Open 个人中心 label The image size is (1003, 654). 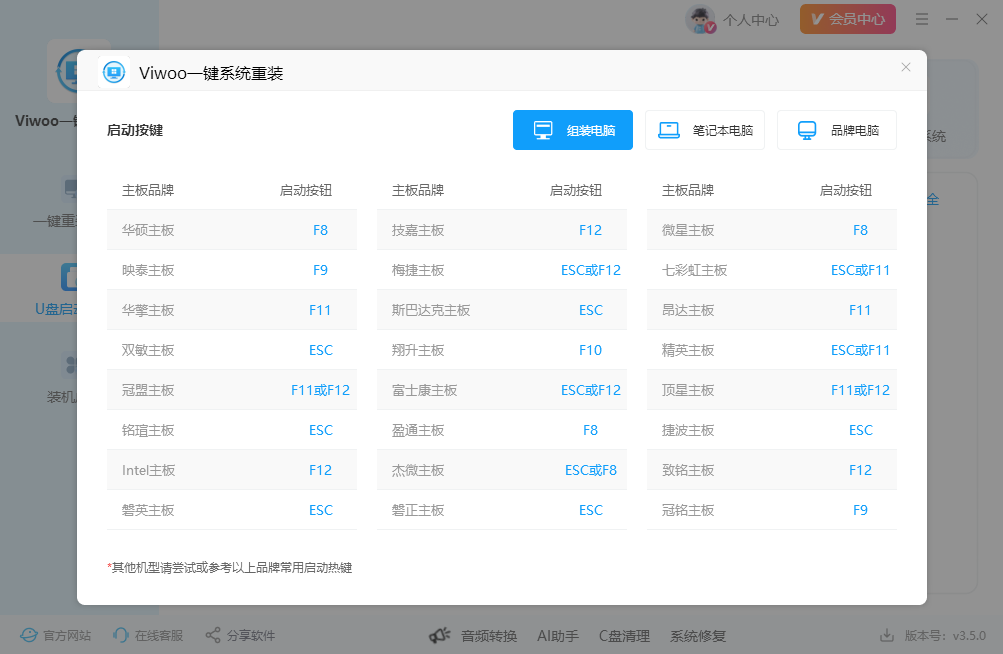click(751, 20)
